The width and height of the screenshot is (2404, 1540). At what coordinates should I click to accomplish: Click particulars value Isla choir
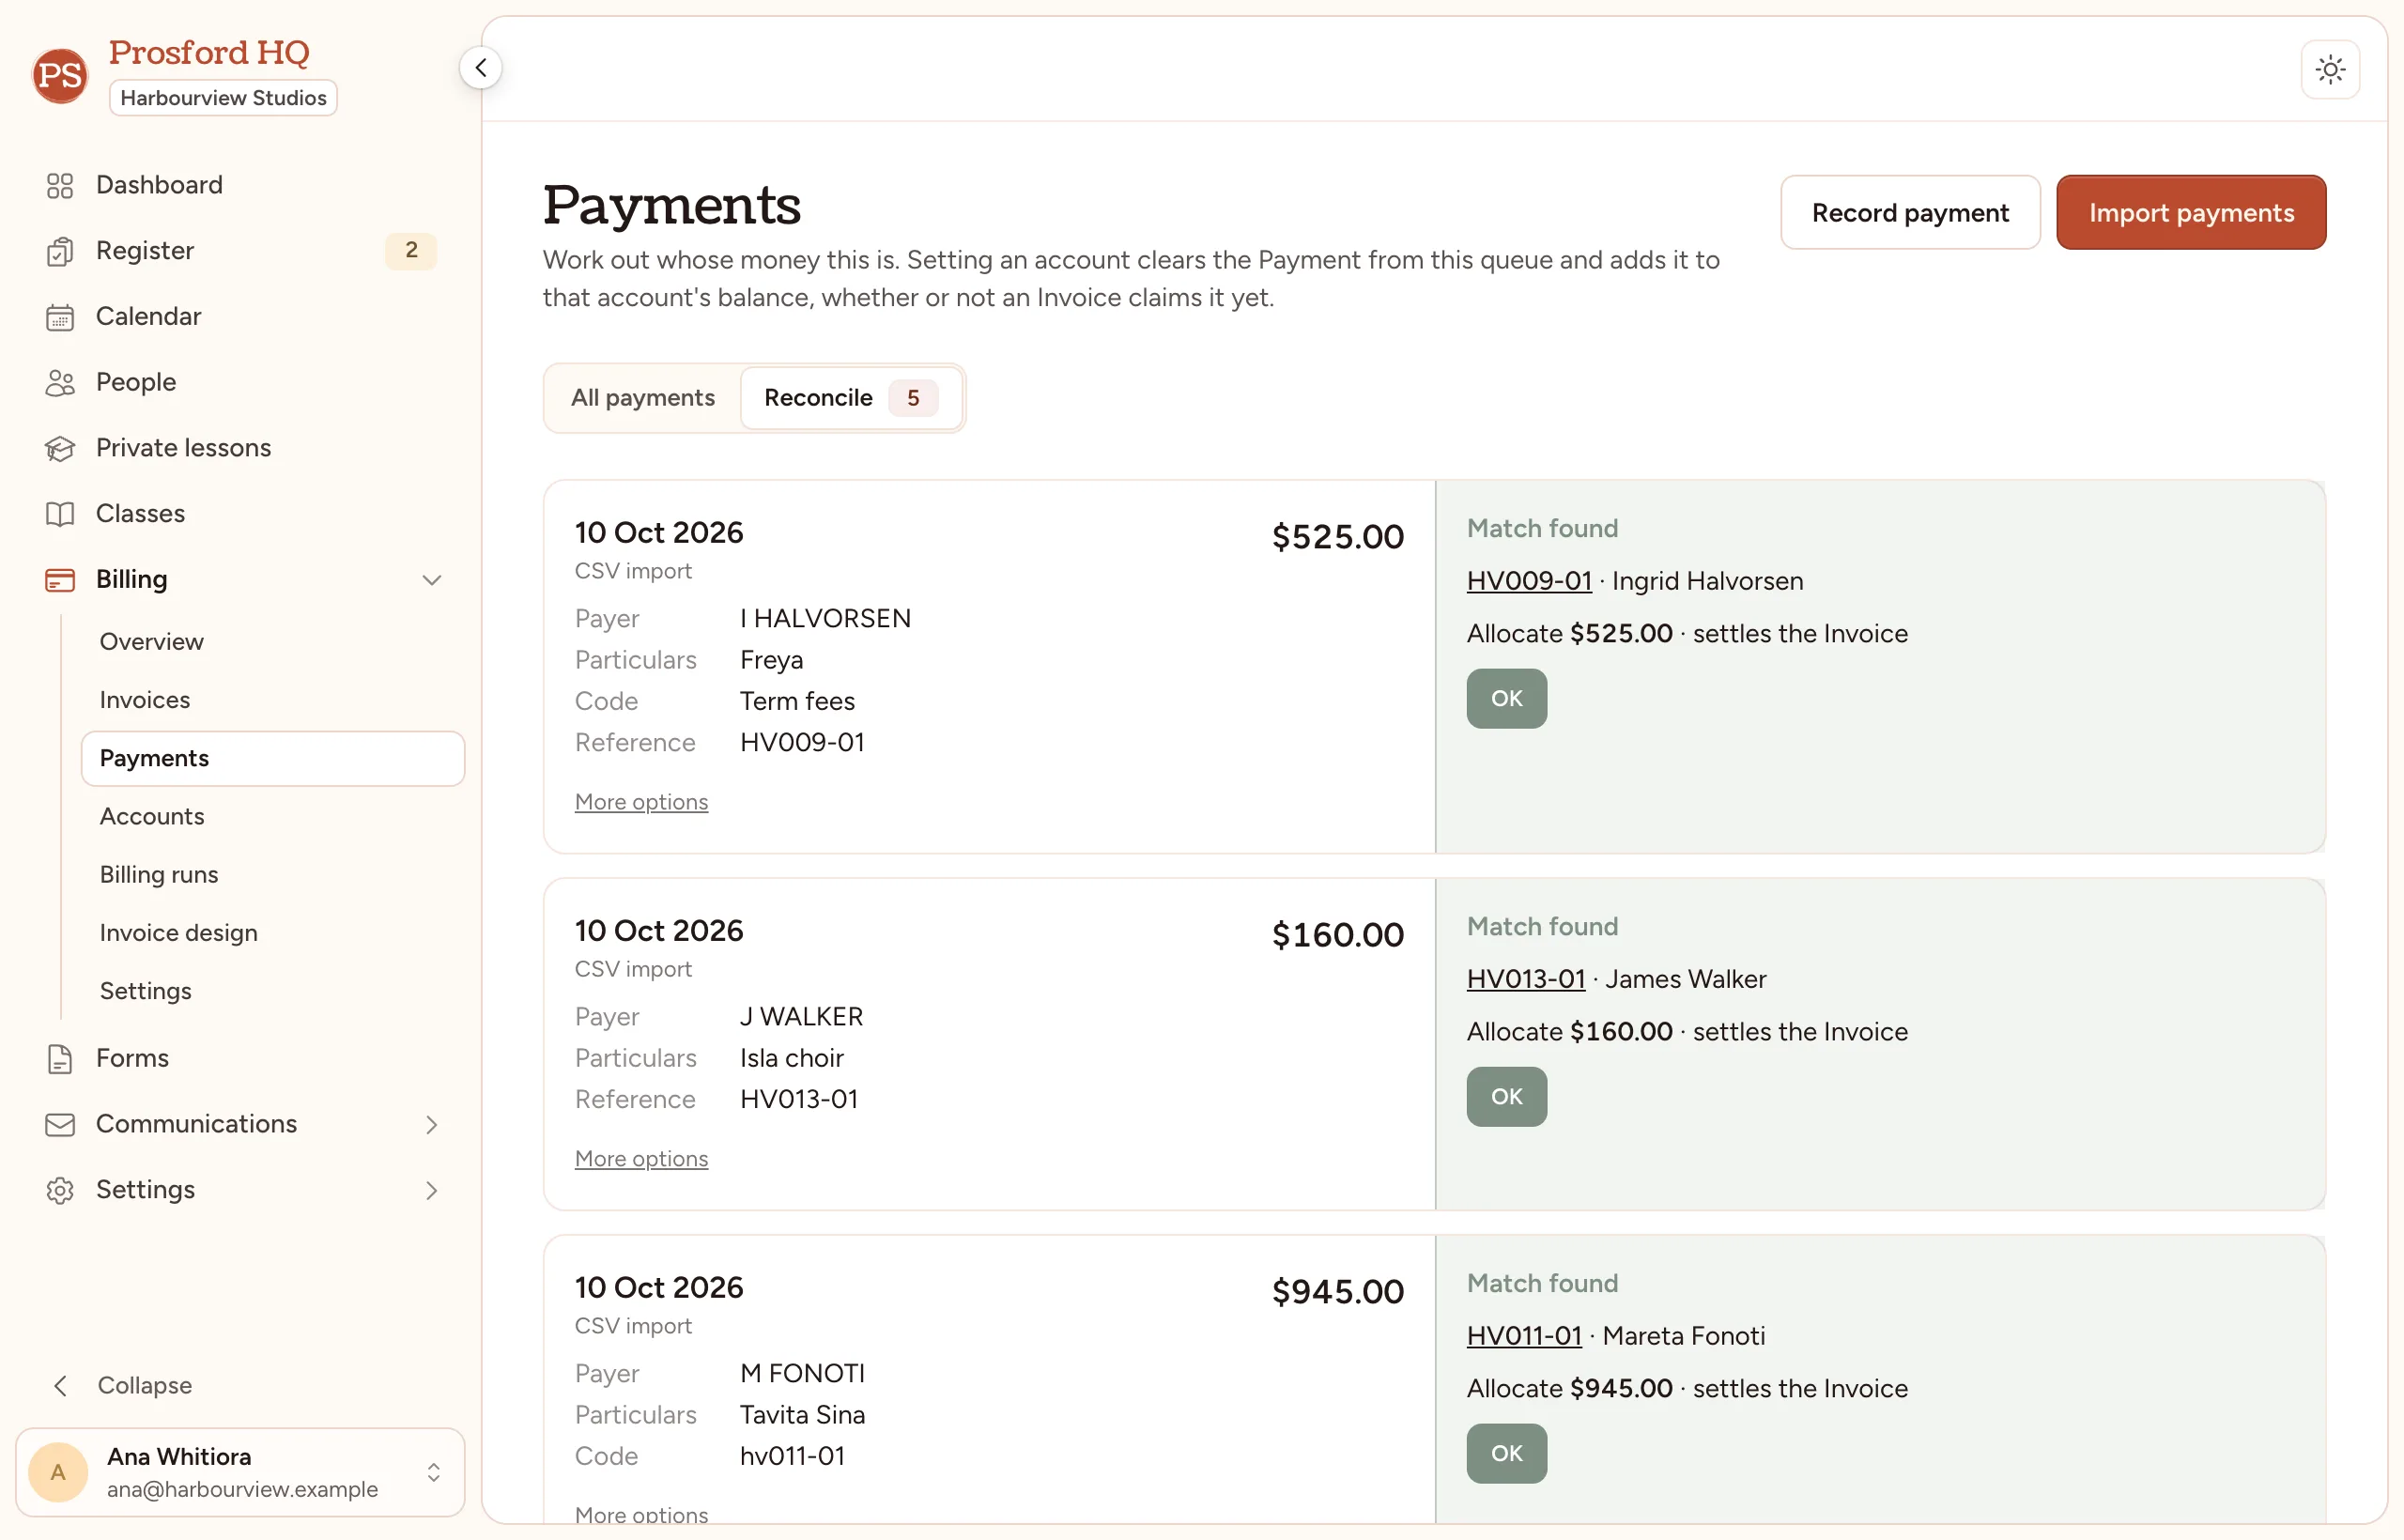[791, 1058]
